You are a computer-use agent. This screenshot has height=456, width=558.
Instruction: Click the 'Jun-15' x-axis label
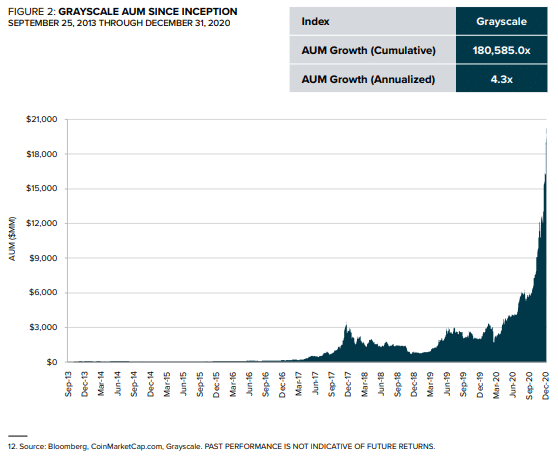point(183,384)
